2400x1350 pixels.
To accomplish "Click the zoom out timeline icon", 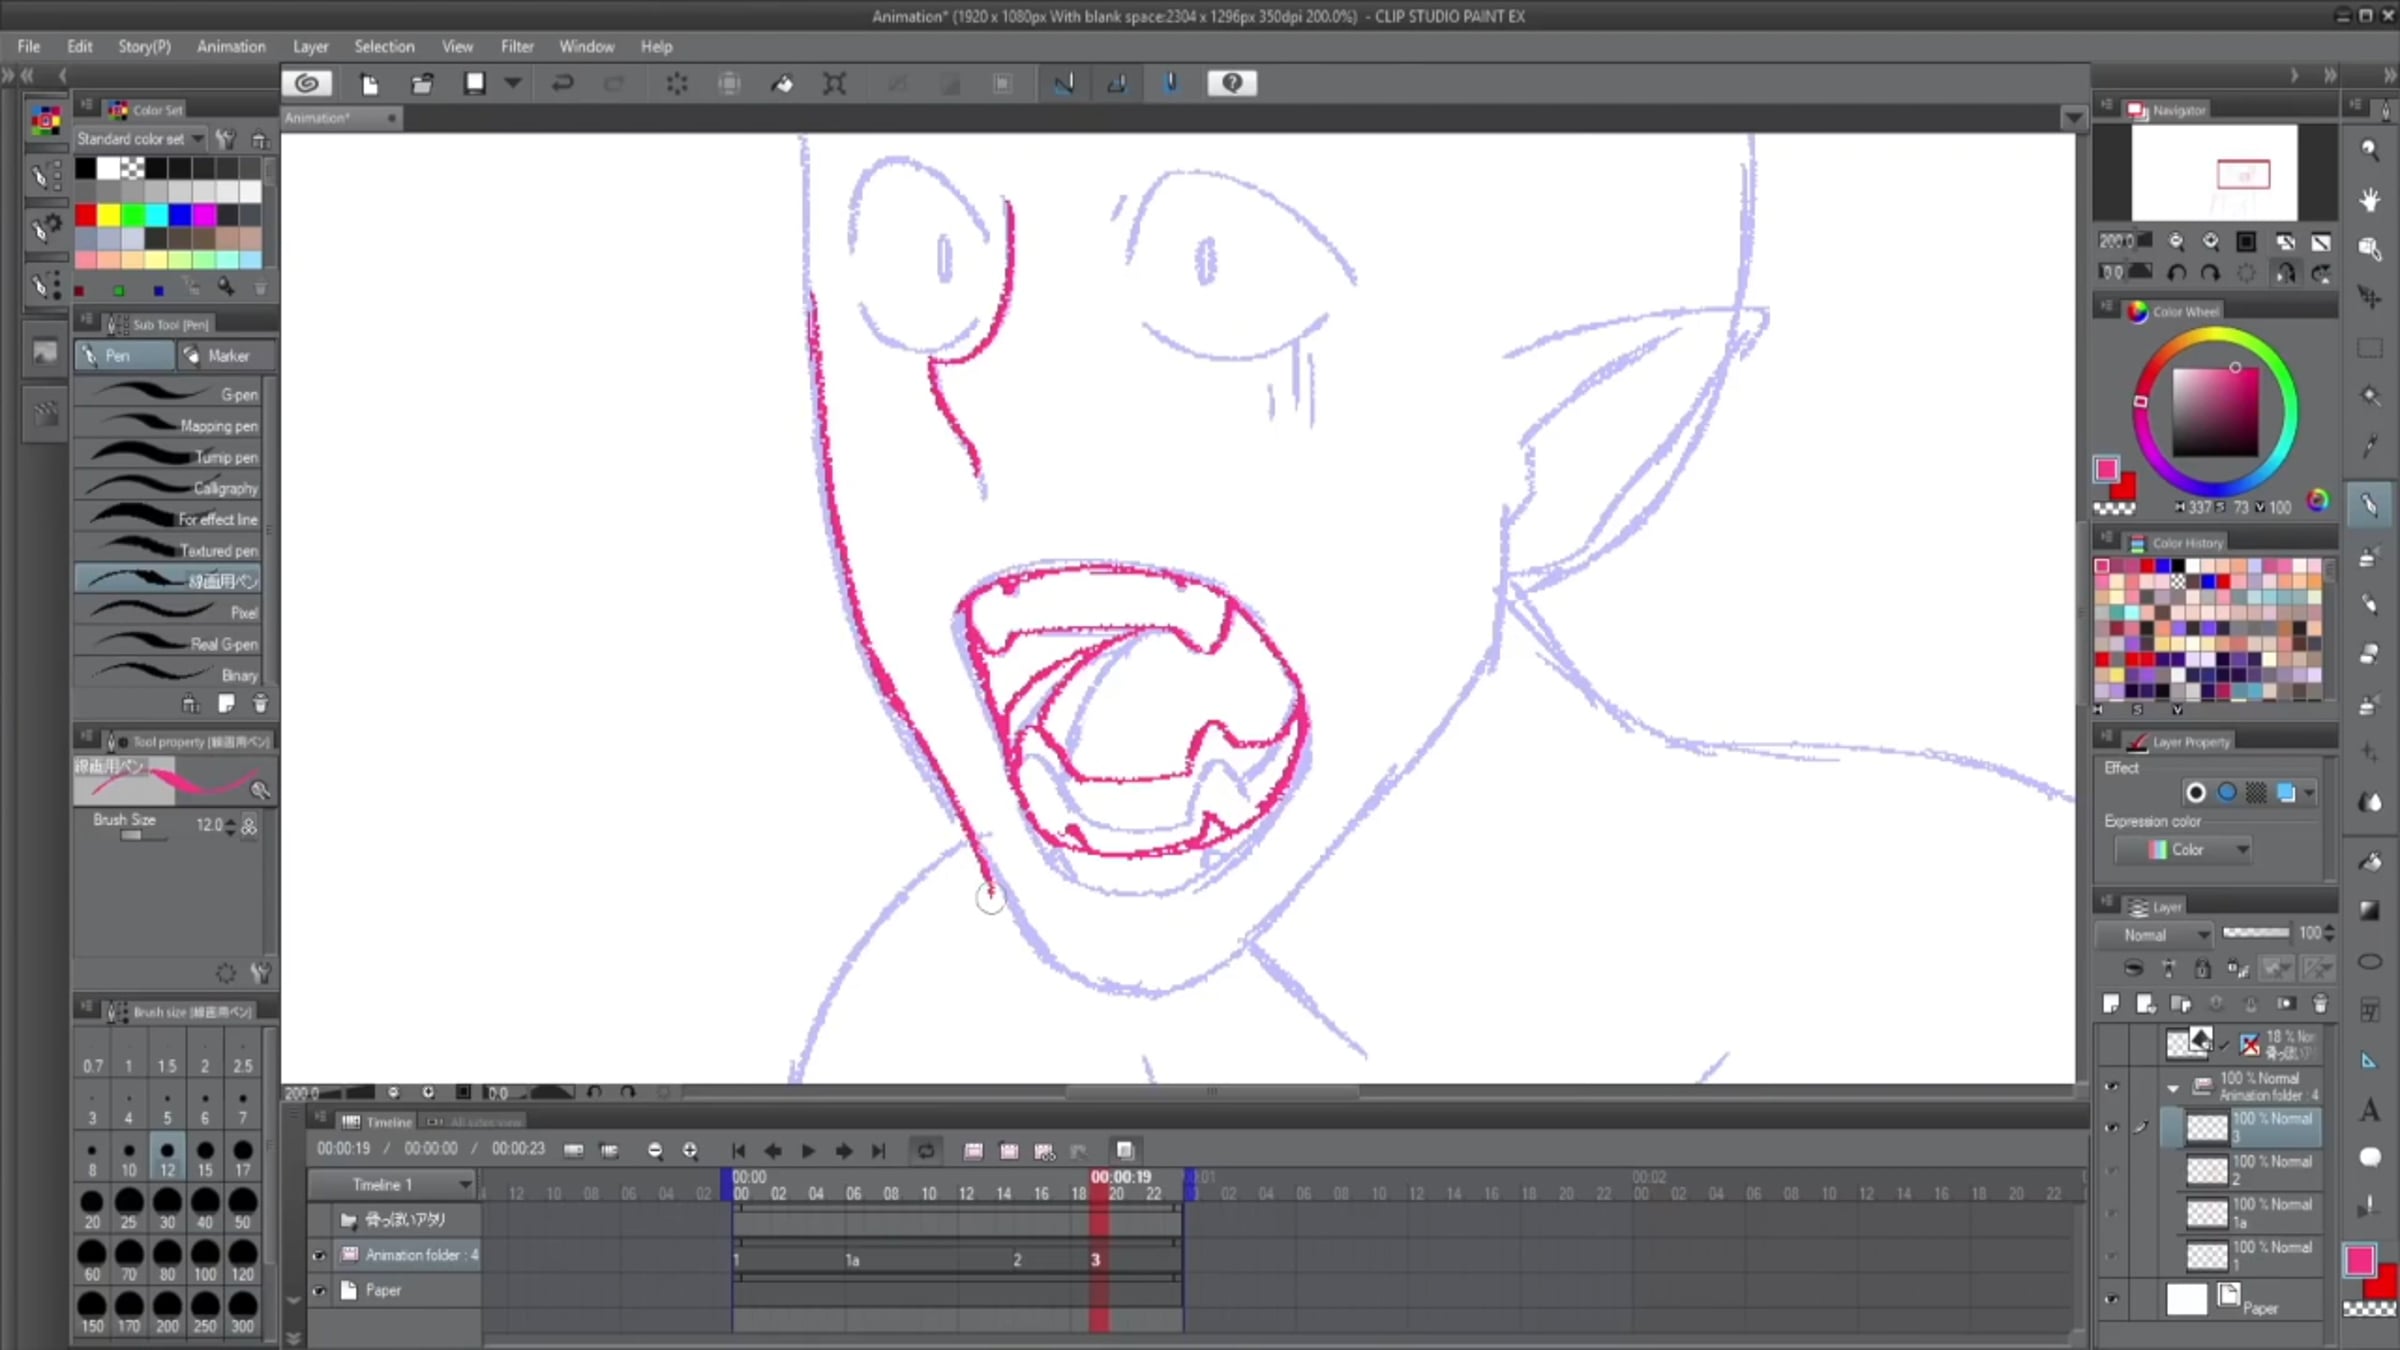I will pos(655,1151).
